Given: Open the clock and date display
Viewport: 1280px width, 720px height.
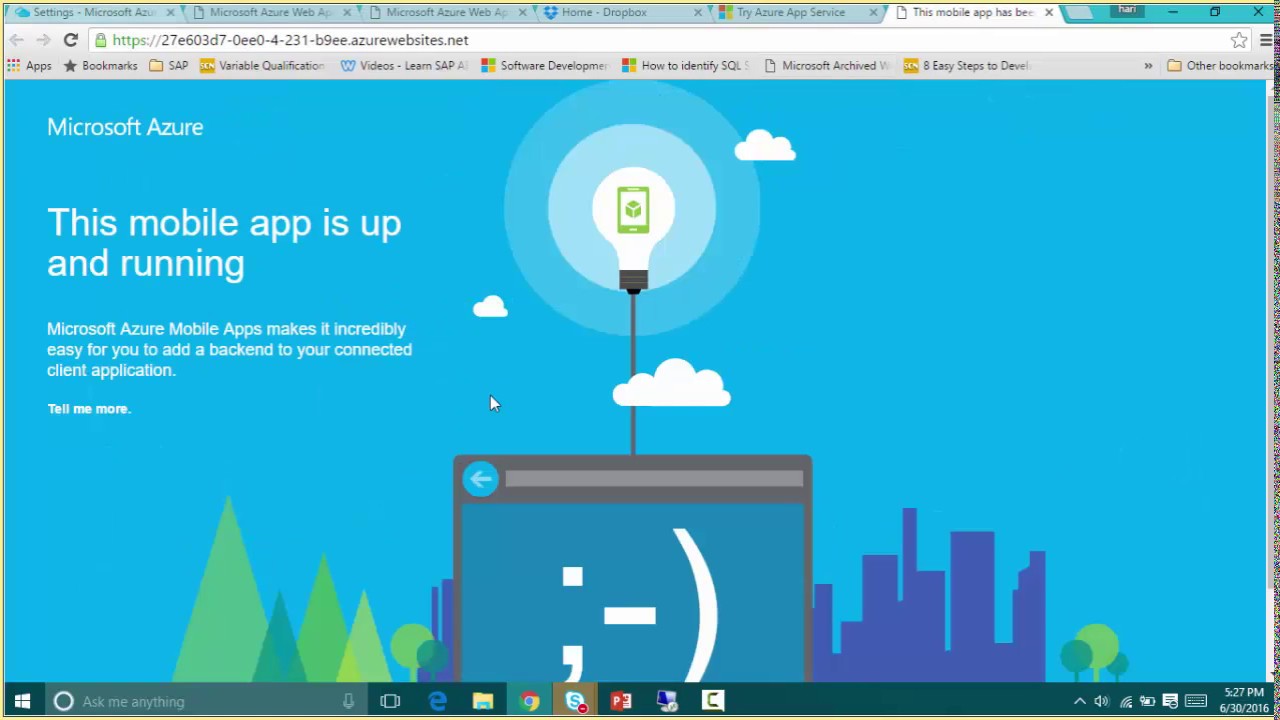Looking at the screenshot, I should coord(1244,701).
